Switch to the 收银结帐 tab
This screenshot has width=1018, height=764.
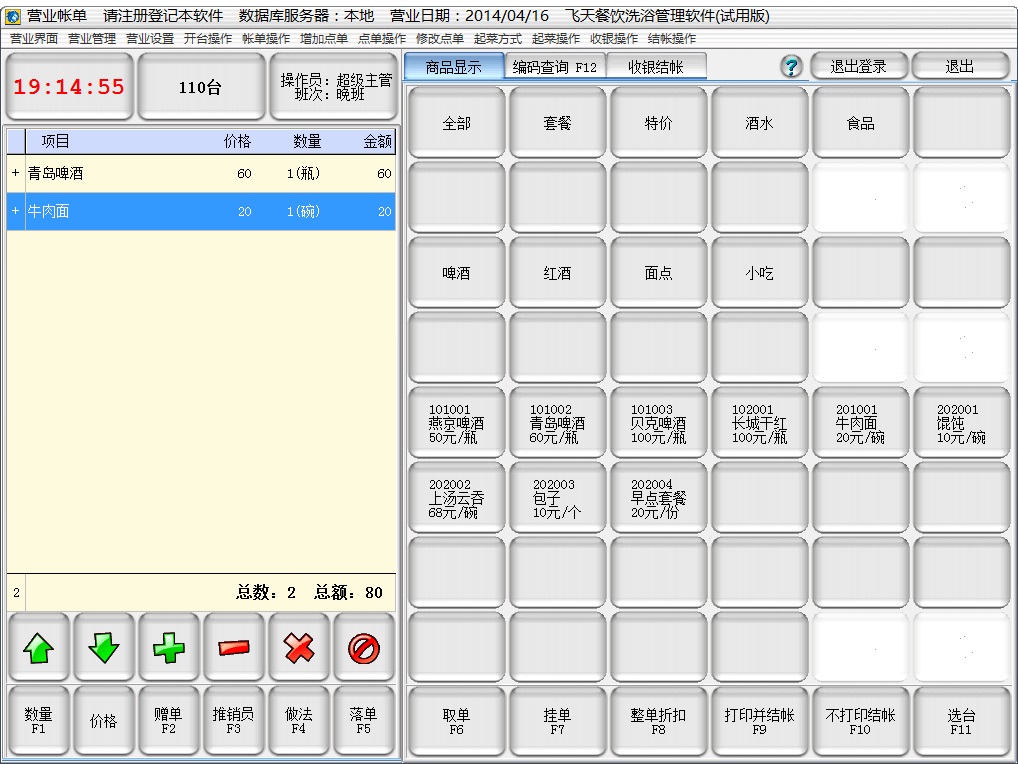tap(656, 67)
